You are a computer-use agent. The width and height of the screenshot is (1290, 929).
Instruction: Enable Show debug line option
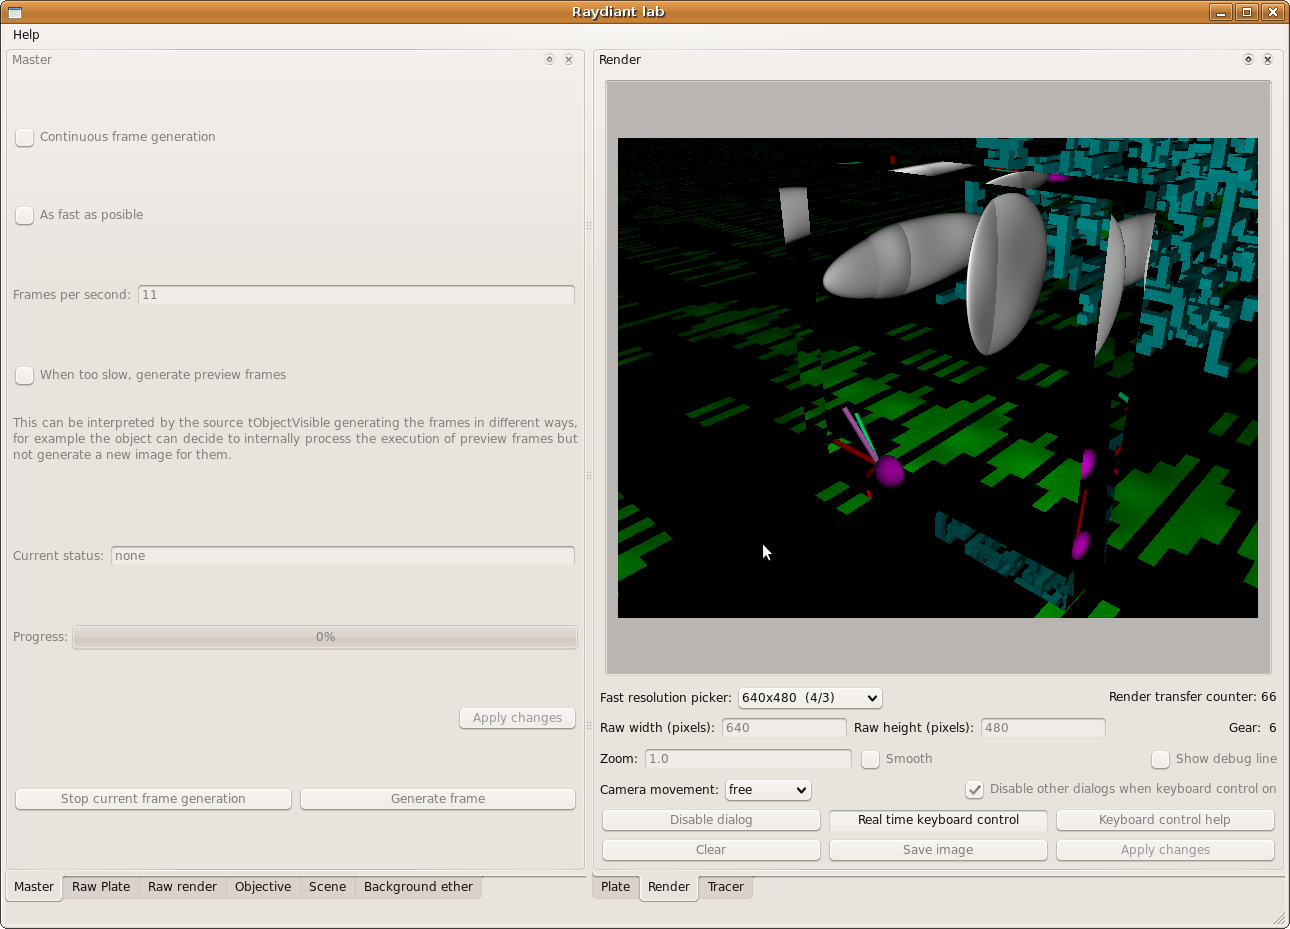pos(1160,760)
